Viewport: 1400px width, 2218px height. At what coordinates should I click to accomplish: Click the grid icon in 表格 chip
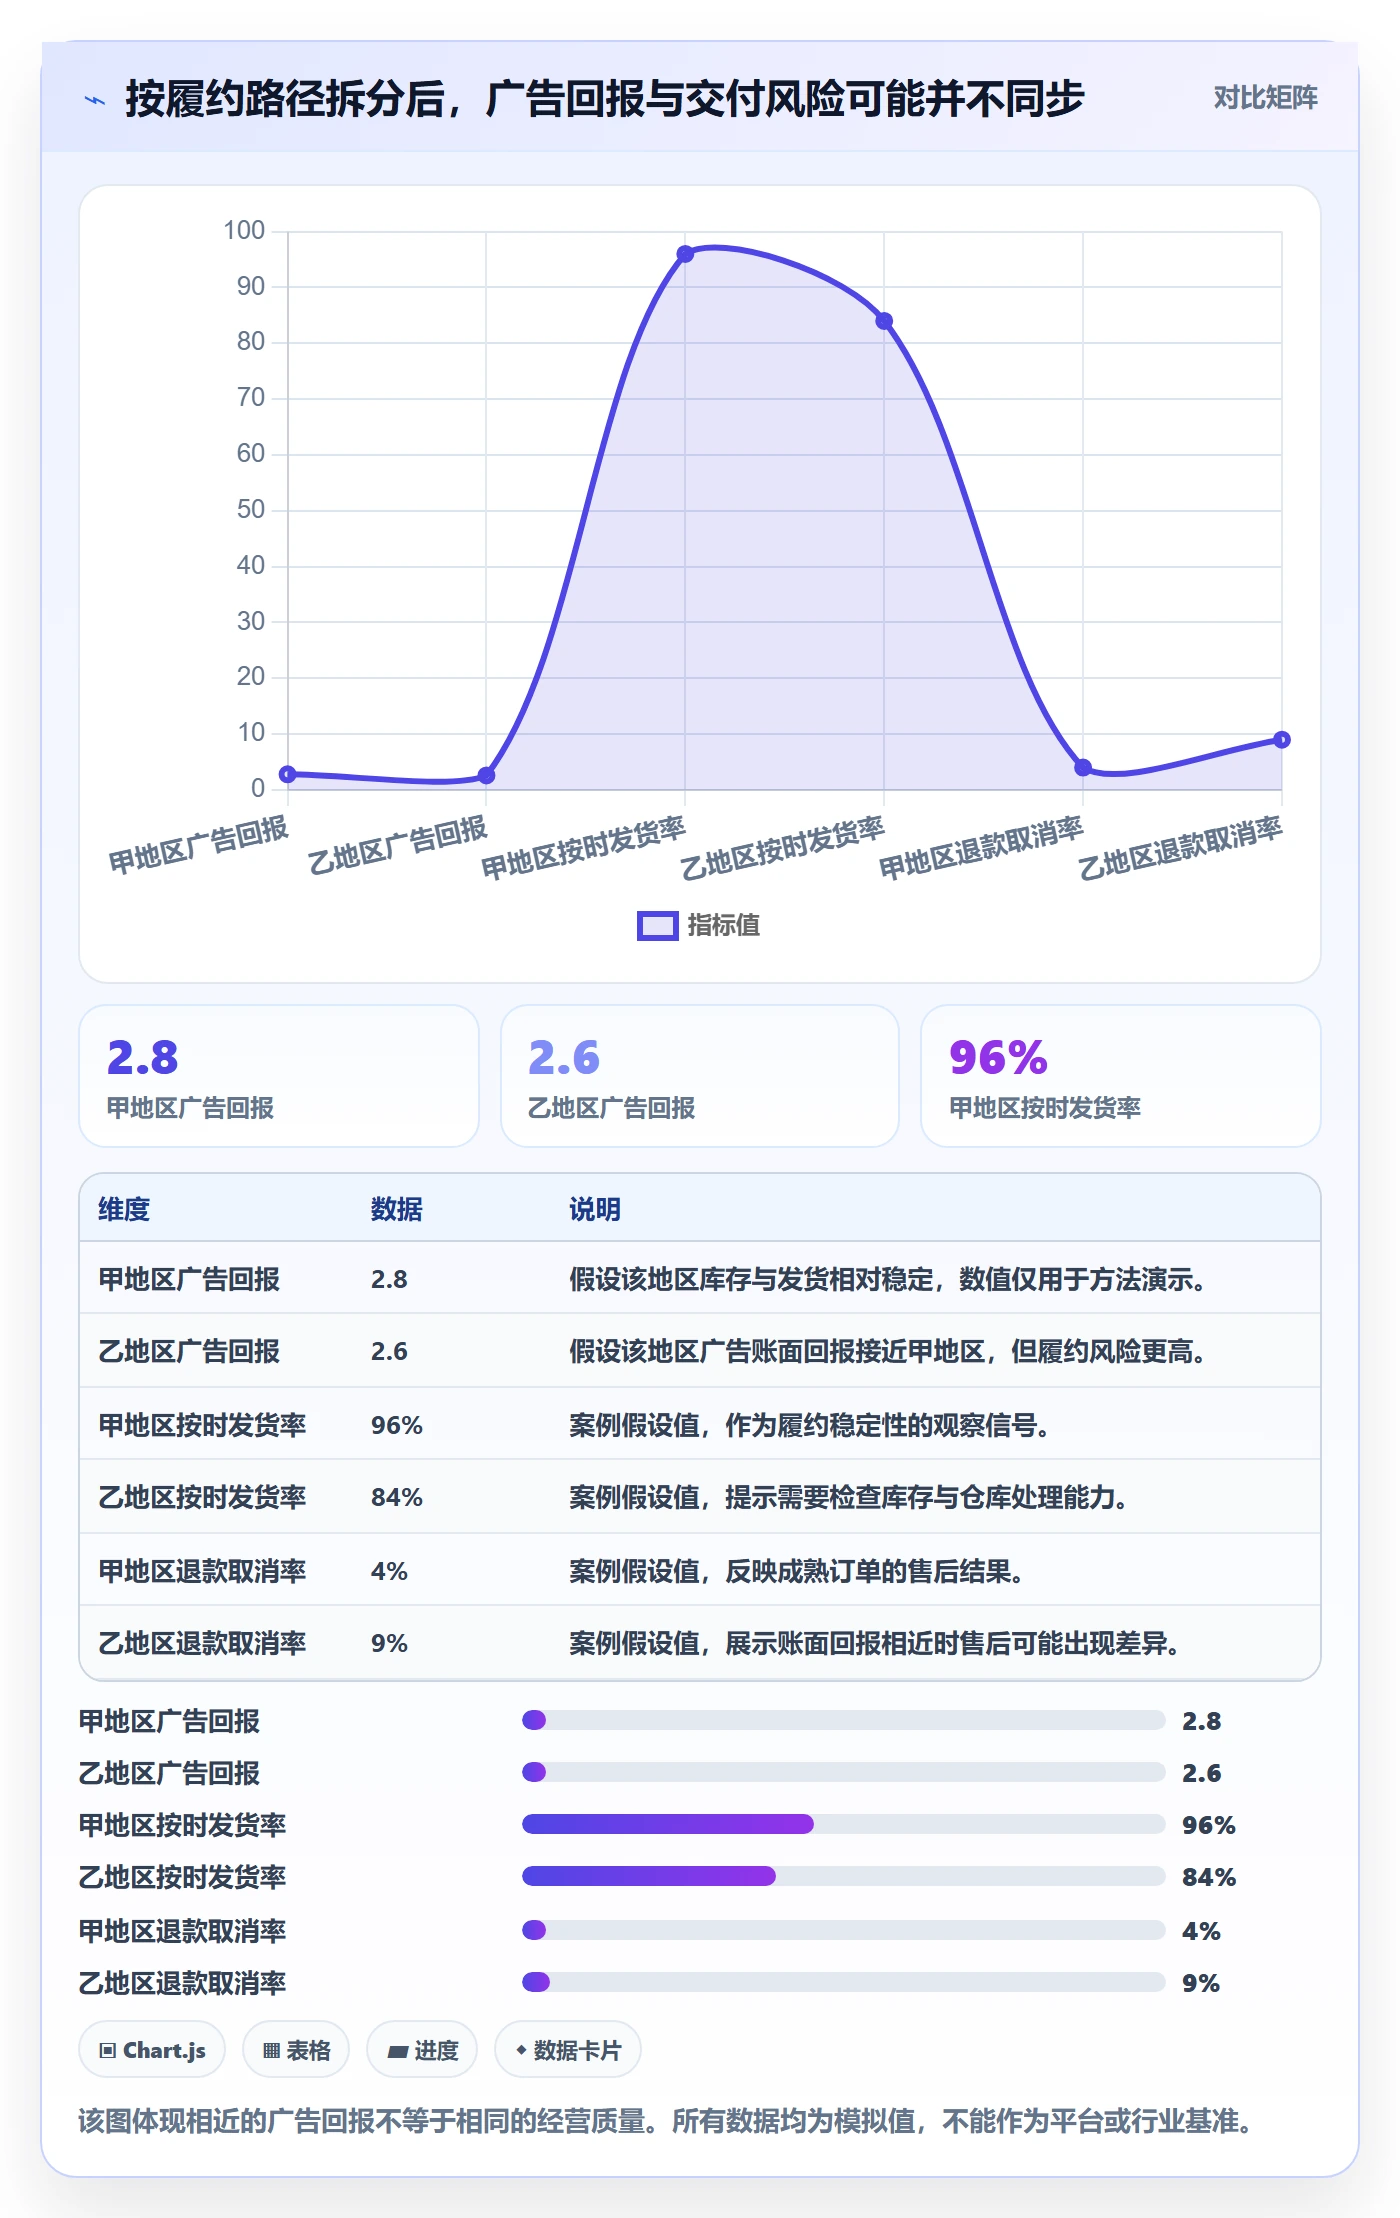pyautogui.click(x=271, y=2051)
